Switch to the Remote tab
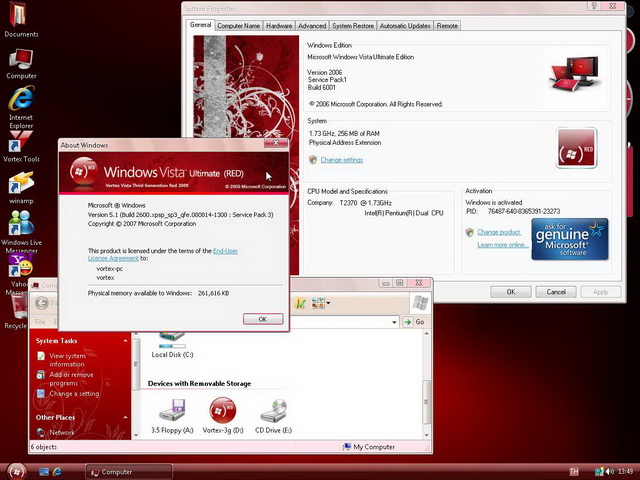640x480 pixels. [447, 26]
